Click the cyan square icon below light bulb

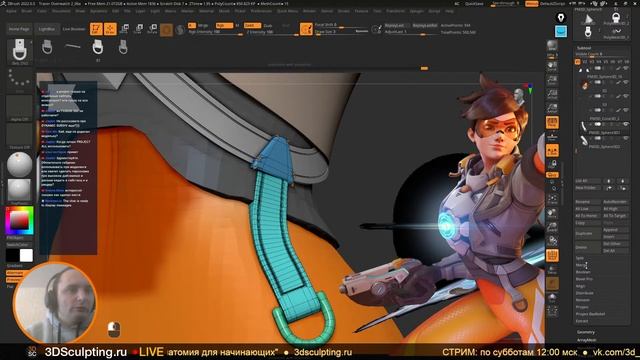click(561, 31)
